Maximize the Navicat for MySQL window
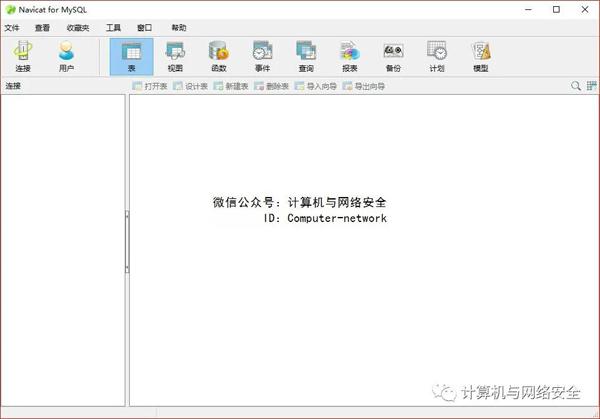 pos(556,10)
